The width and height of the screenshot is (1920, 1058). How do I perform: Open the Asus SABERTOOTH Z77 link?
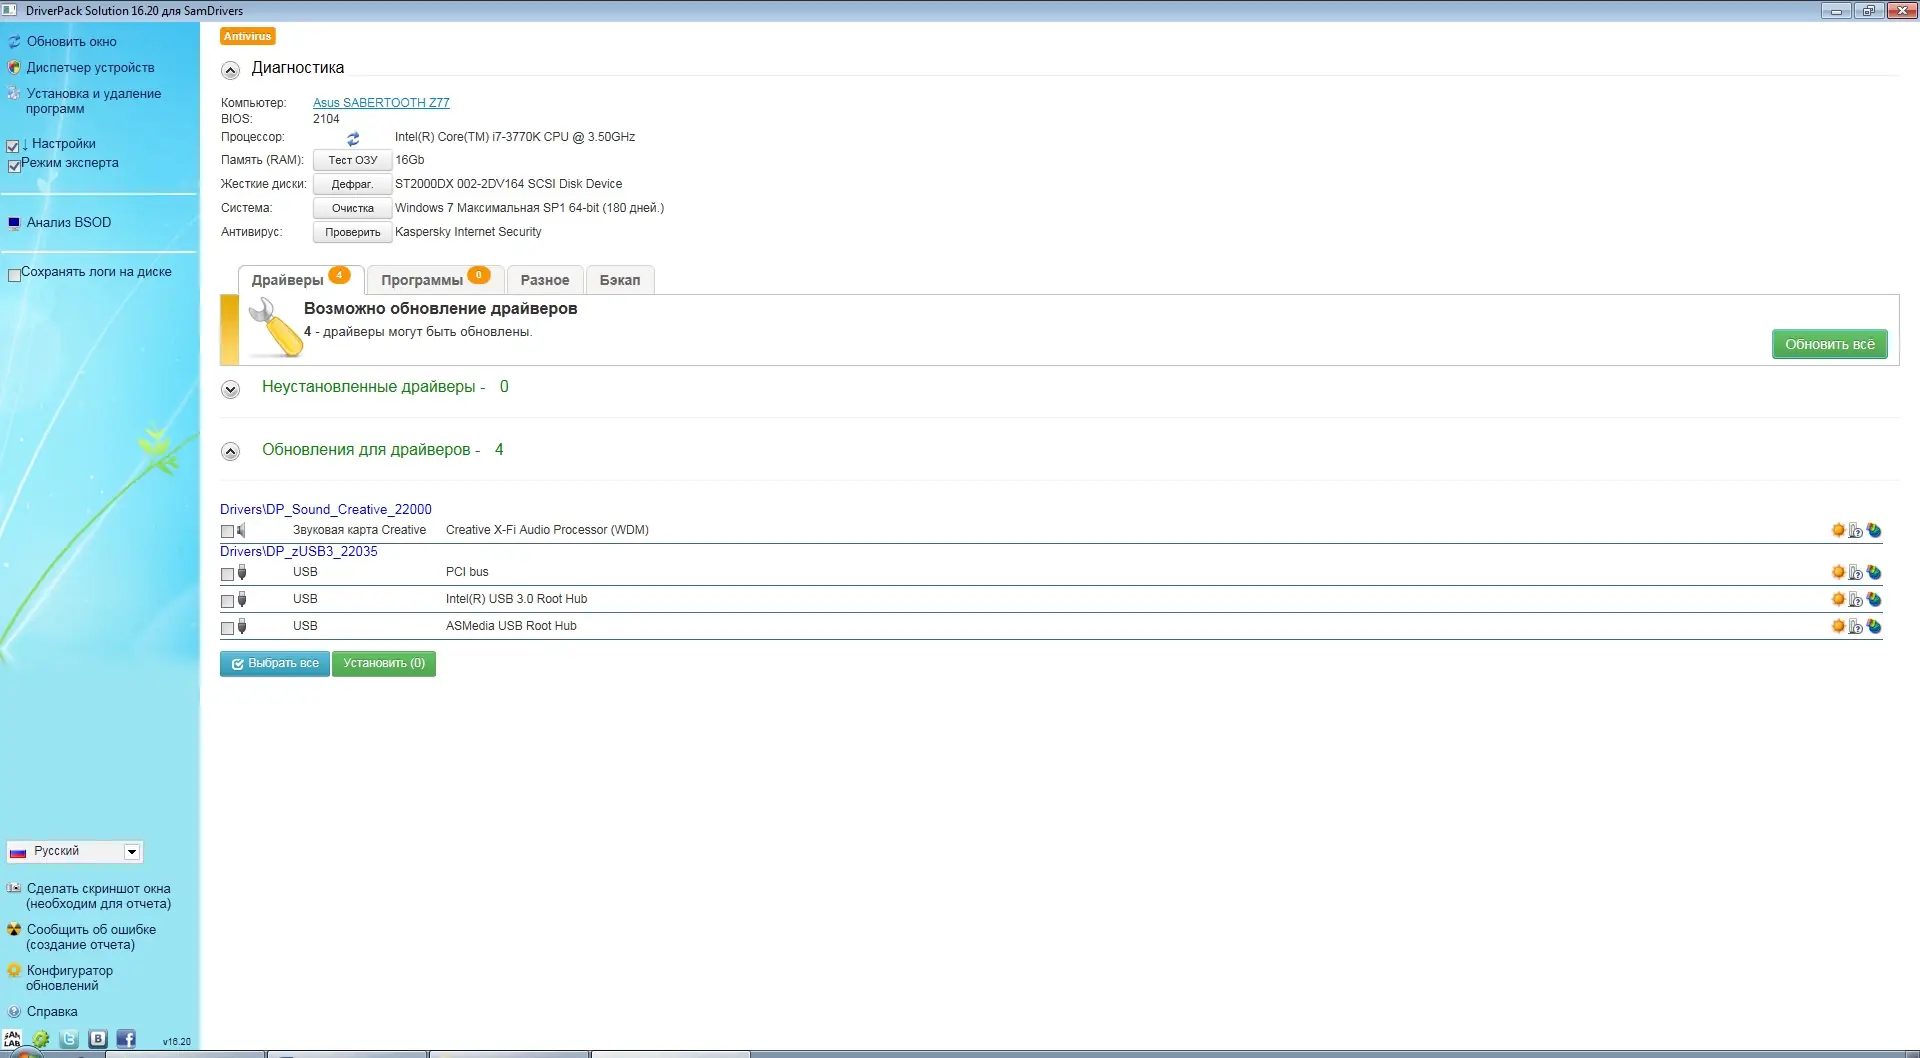click(381, 103)
